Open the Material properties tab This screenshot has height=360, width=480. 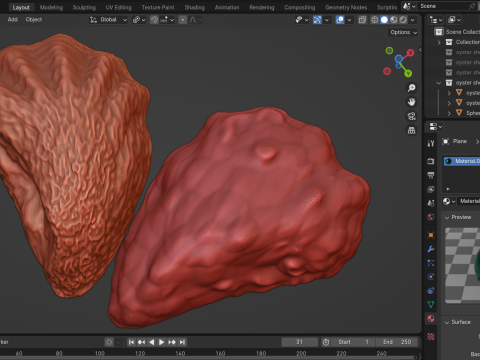pyautogui.click(x=431, y=318)
